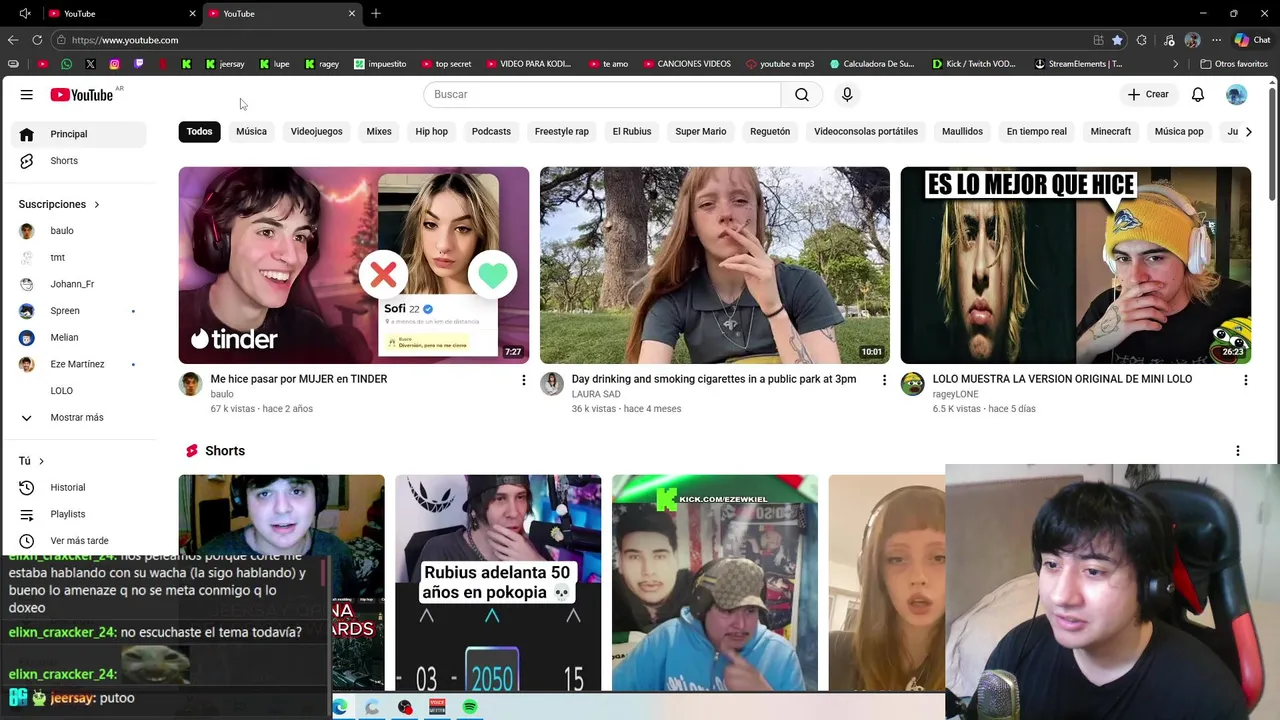Click the YouTube logo
The image size is (1280, 720).
click(x=82, y=94)
